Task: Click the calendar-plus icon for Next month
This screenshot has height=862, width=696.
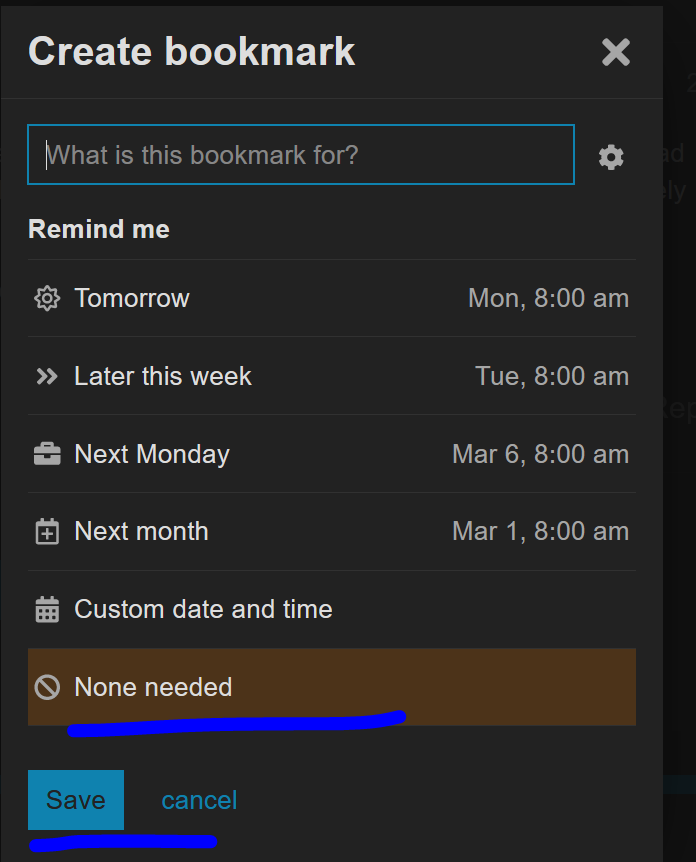Action: (47, 532)
